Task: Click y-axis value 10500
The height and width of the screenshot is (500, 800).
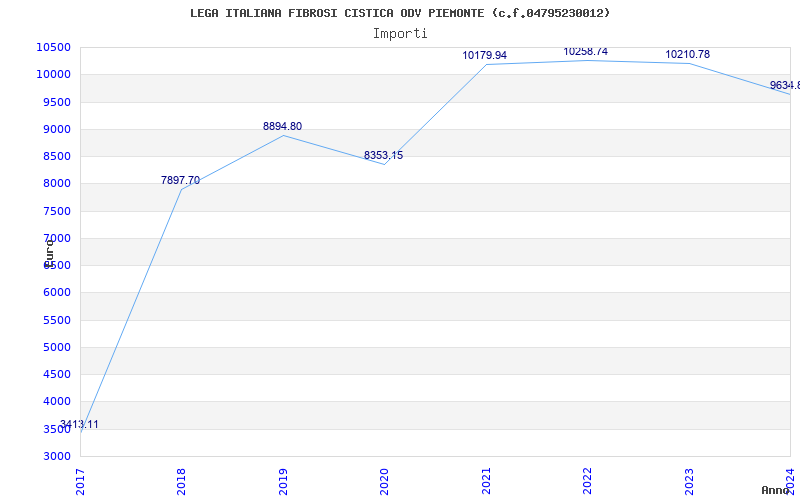Action: click(x=53, y=47)
